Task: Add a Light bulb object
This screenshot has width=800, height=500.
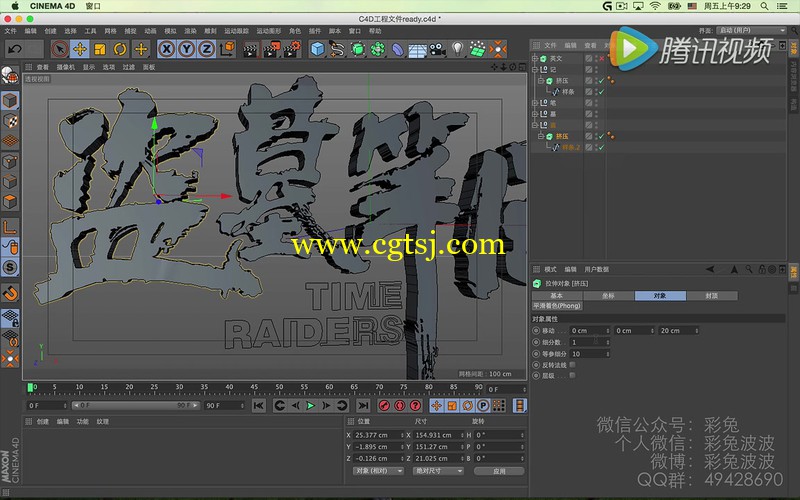Action: click(458, 49)
